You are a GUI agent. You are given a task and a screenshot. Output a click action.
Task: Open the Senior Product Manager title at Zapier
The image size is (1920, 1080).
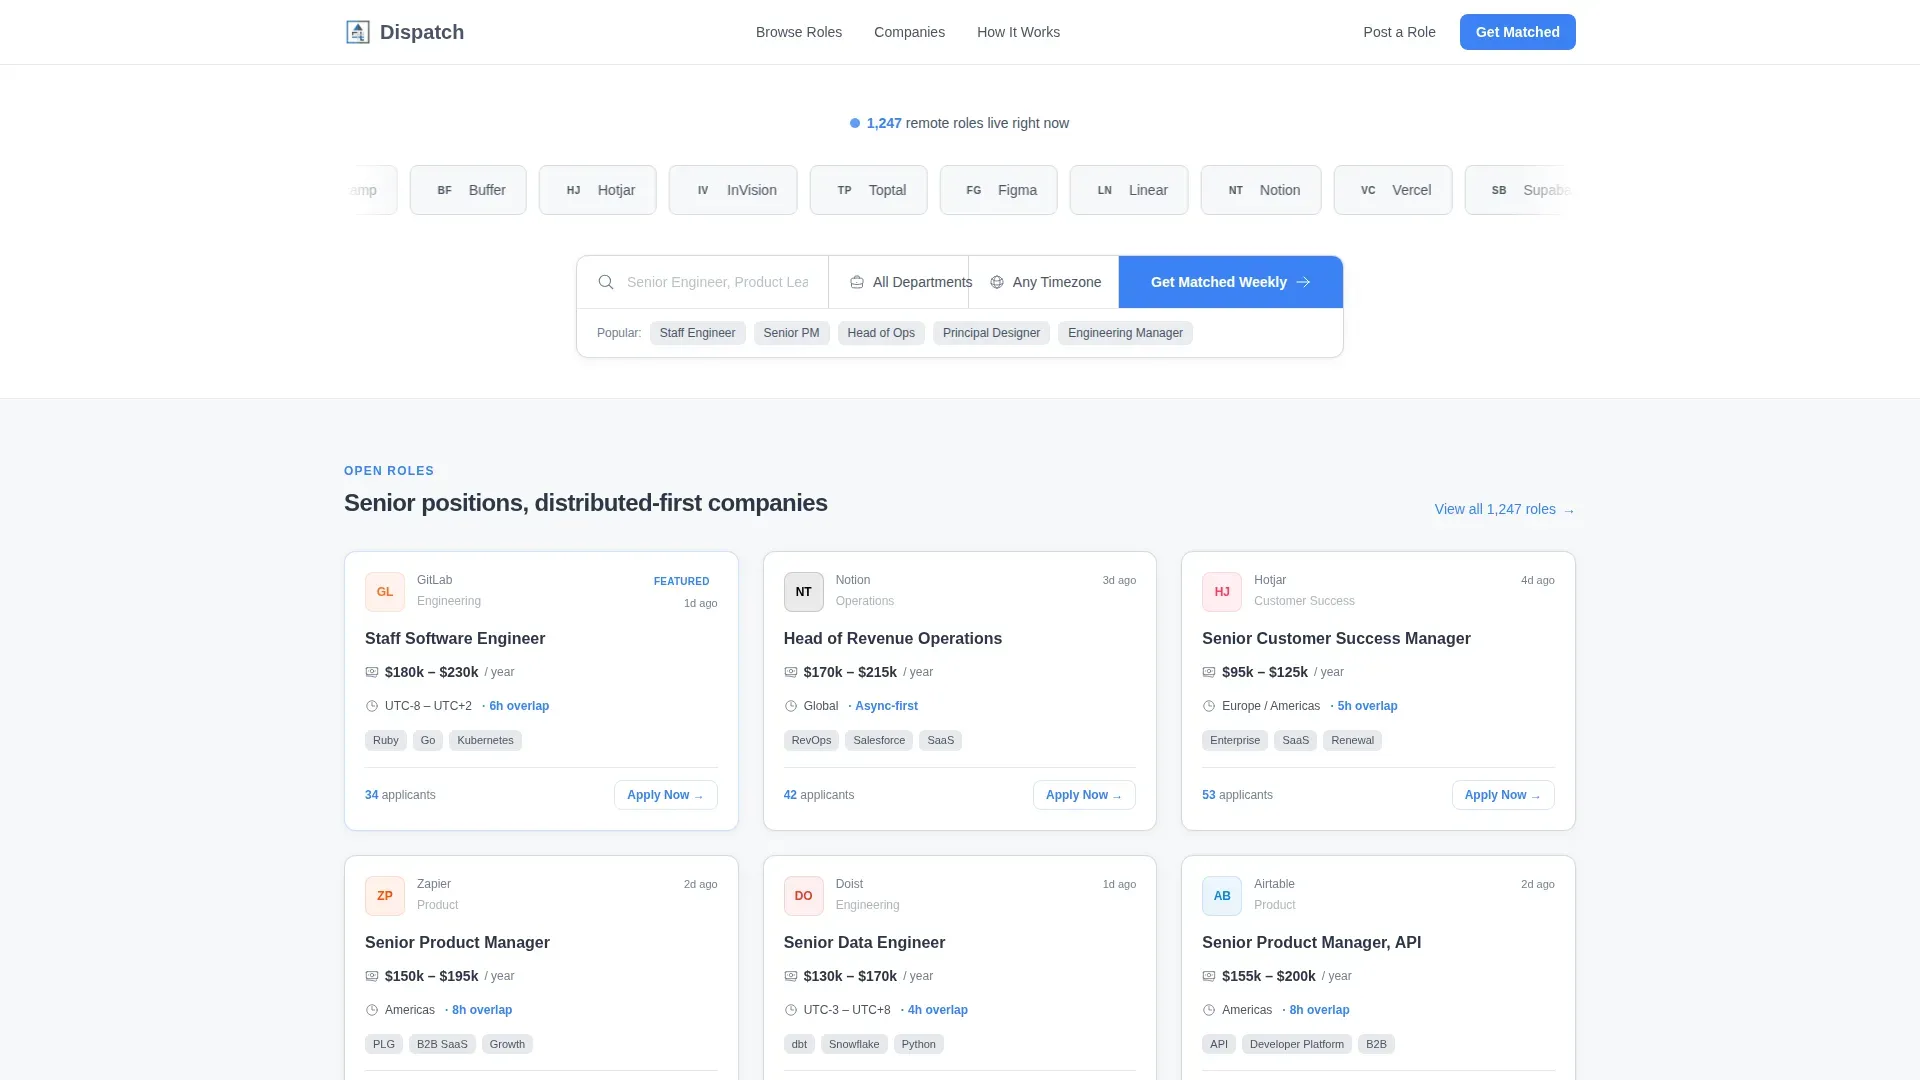coord(457,942)
